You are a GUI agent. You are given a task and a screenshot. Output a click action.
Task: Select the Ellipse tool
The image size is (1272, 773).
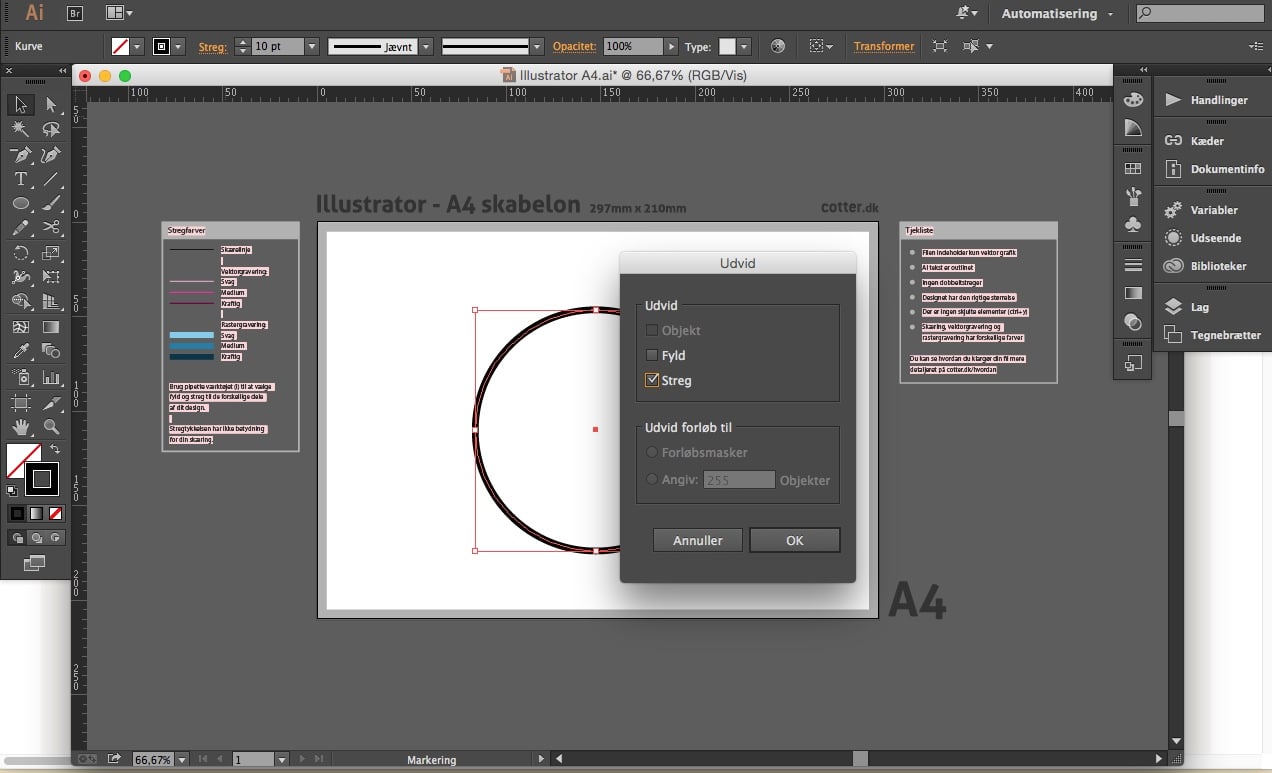point(20,203)
